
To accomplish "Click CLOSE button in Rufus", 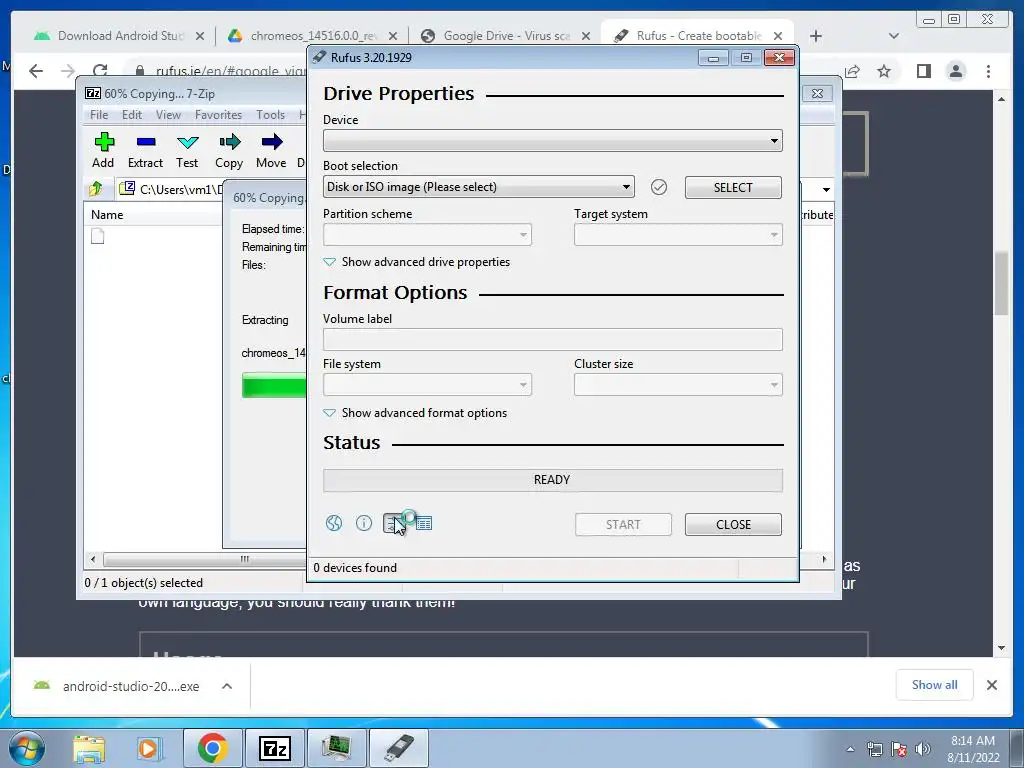I will coord(733,524).
